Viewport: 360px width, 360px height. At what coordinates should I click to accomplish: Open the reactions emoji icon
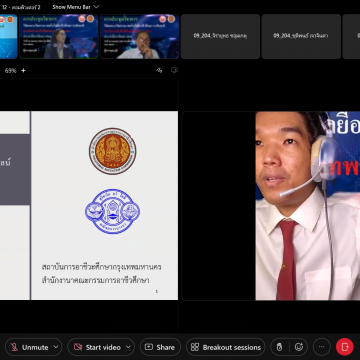point(299,347)
